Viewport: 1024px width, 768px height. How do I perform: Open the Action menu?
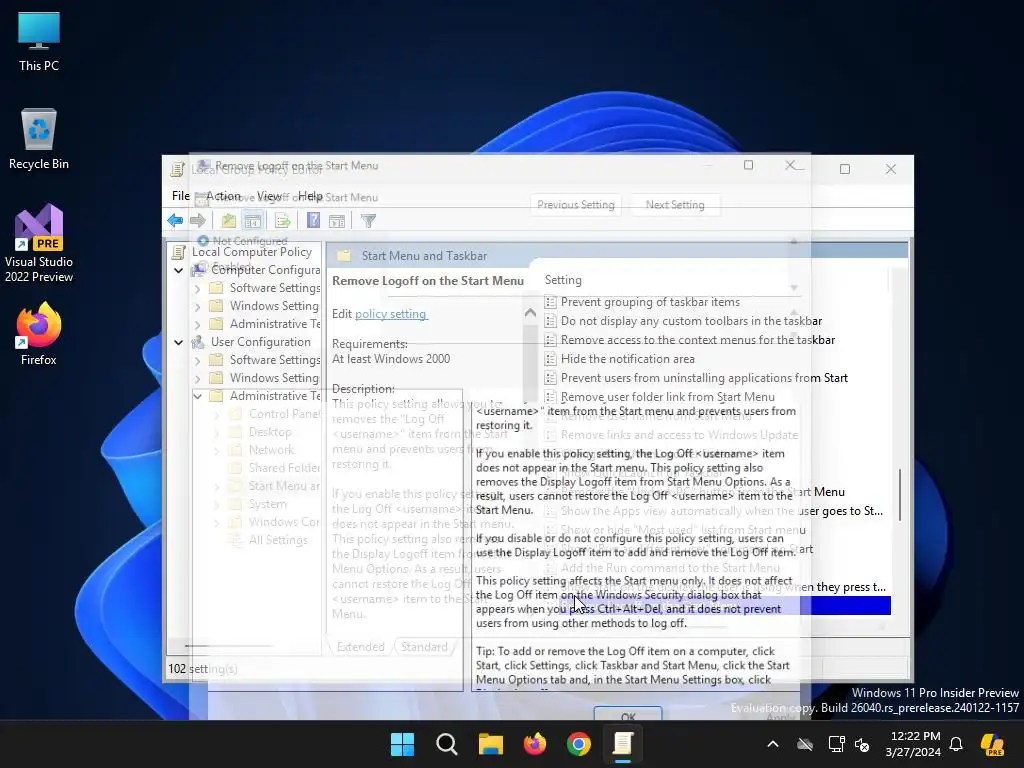tap(223, 196)
